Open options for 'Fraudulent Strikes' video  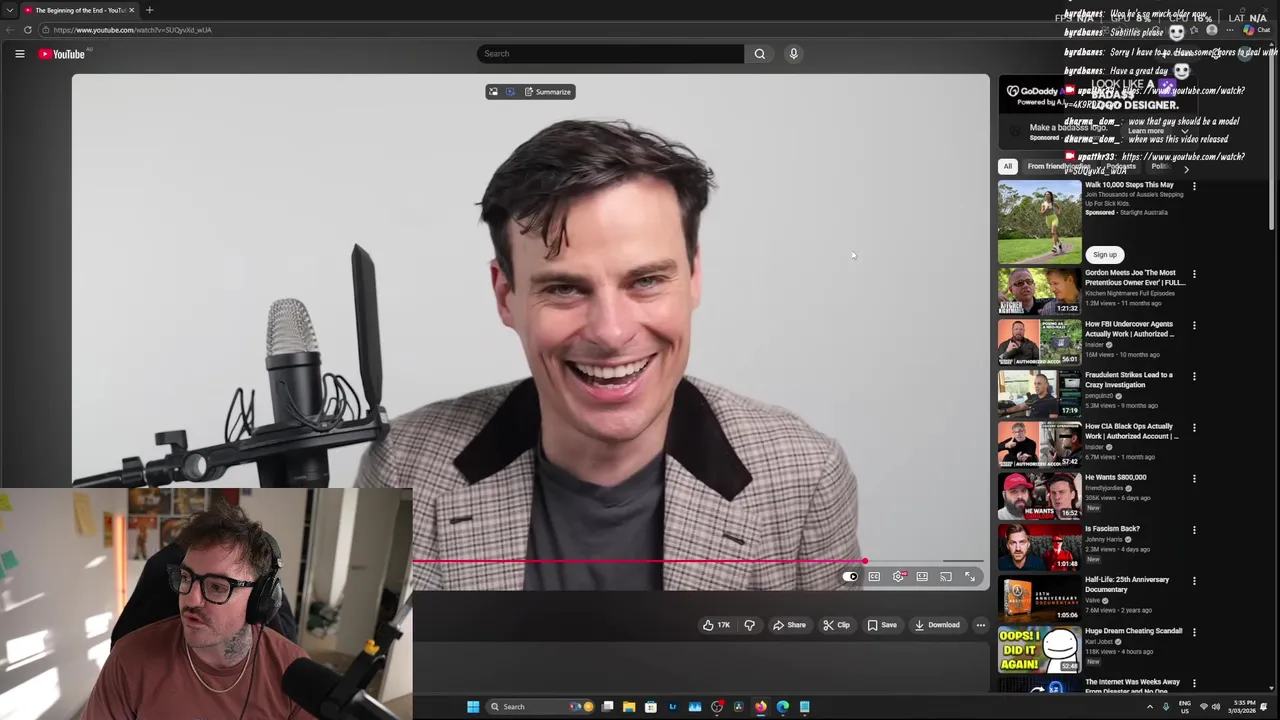tap(1194, 376)
